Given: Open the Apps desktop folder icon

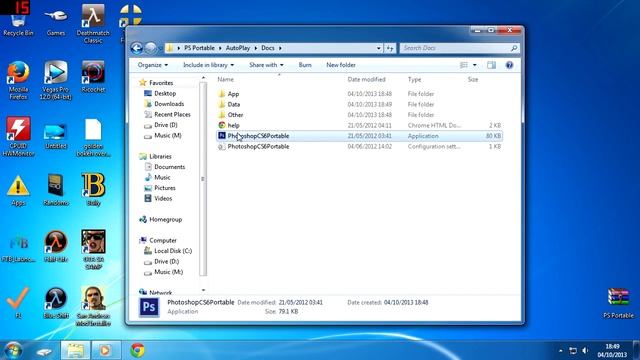Looking at the screenshot, I should 18,190.
